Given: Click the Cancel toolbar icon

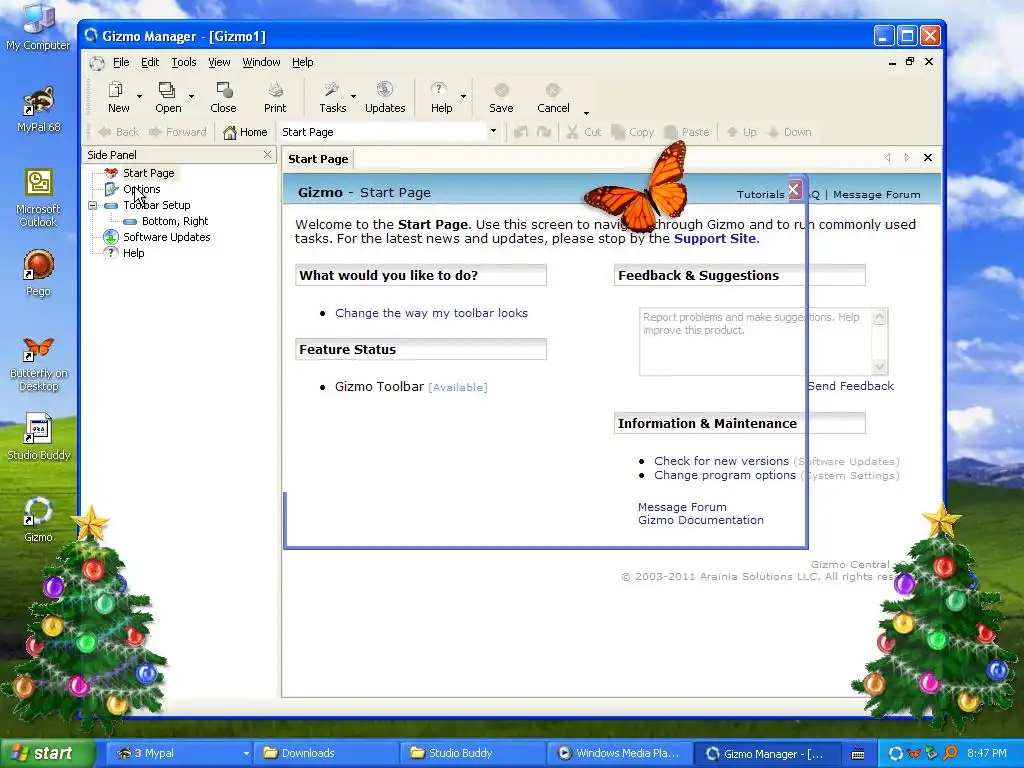Looking at the screenshot, I should [553, 97].
